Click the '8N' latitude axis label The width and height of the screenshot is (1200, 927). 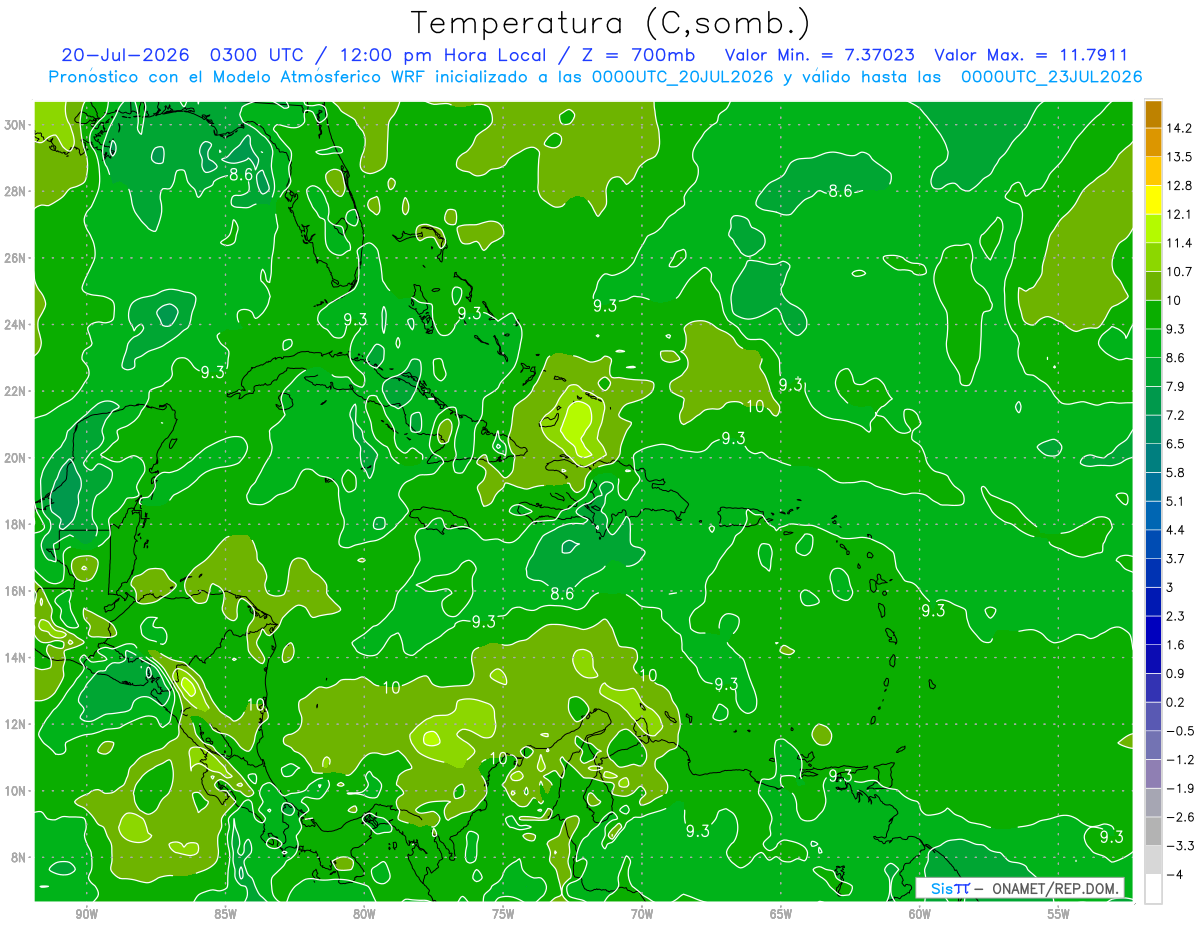pyautogui.click(x=20, y=857)
